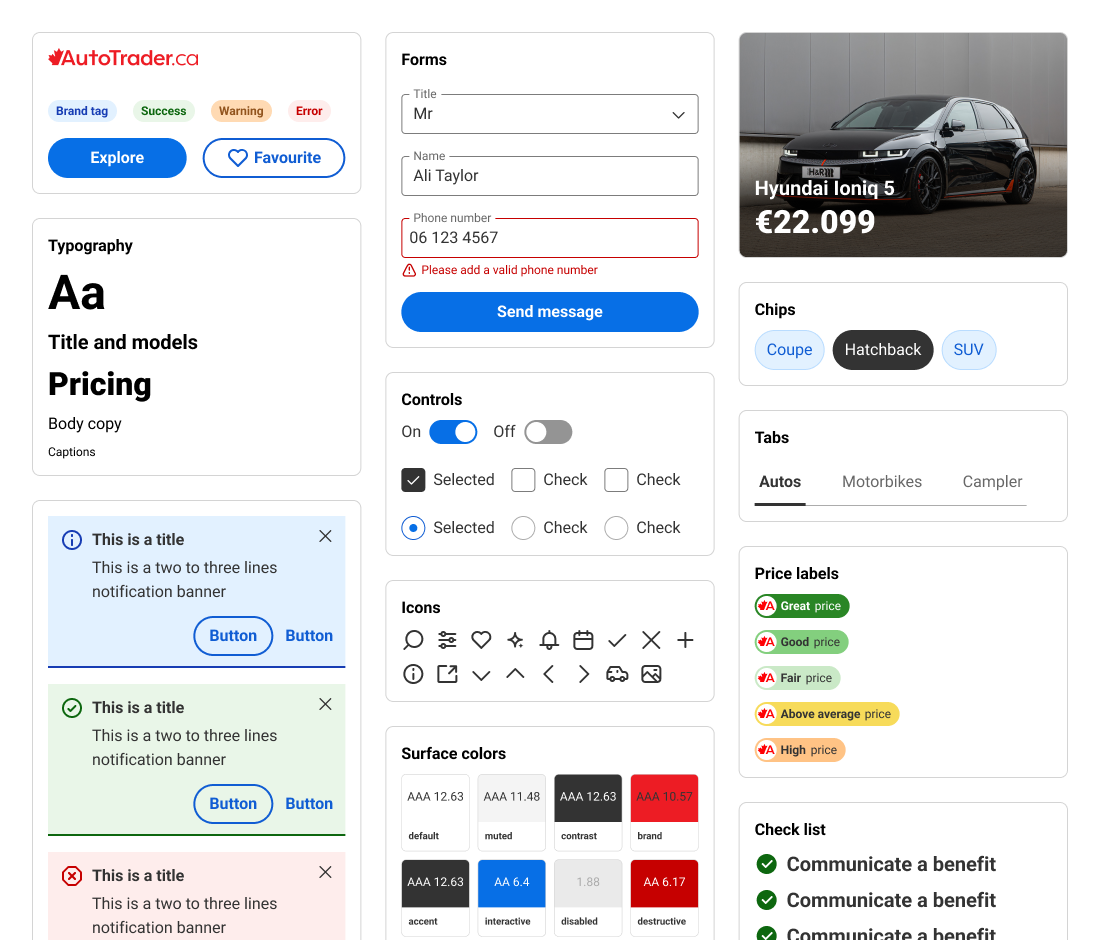
Task: Select the second Check radio button
Action: [x=616, y=528]
